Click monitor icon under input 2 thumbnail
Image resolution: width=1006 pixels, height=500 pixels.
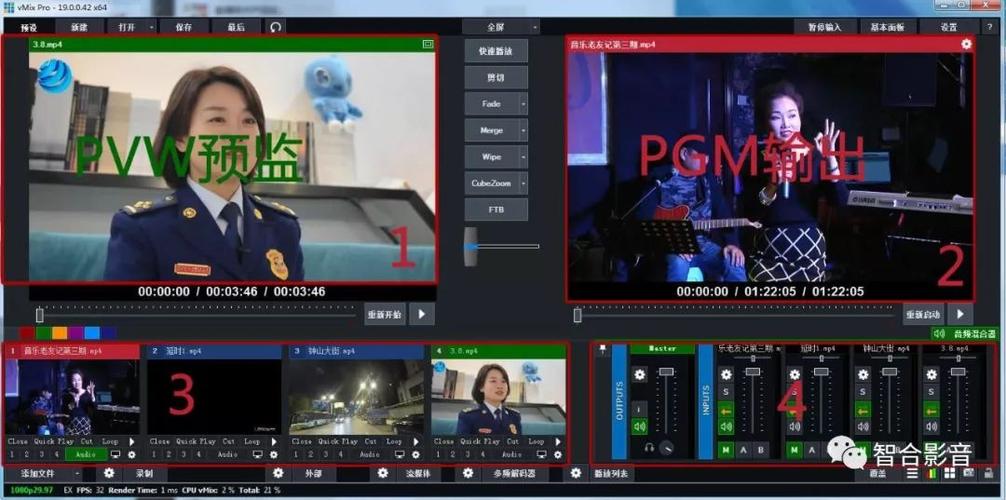[258, 454]
